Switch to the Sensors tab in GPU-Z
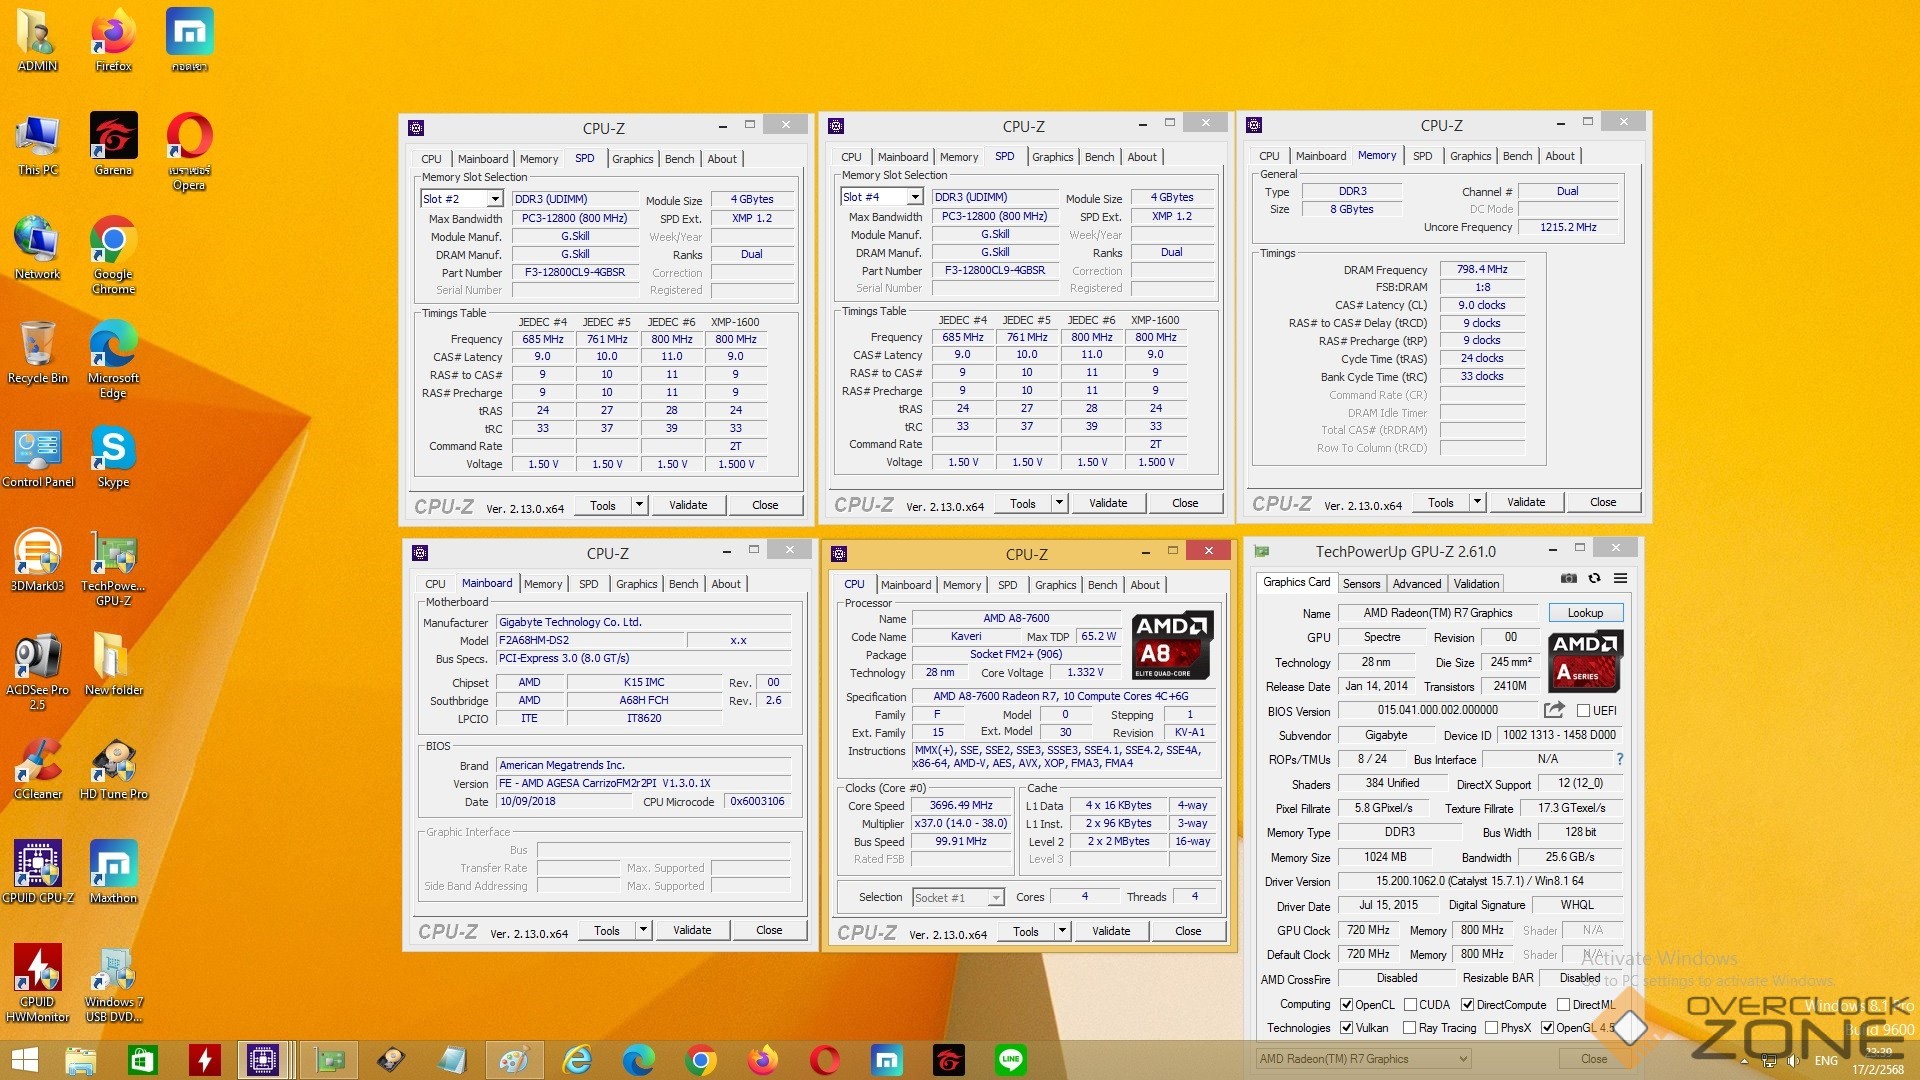Screen dimensions: 1920x1080 pyautogui.click(x=1361, y=584)
